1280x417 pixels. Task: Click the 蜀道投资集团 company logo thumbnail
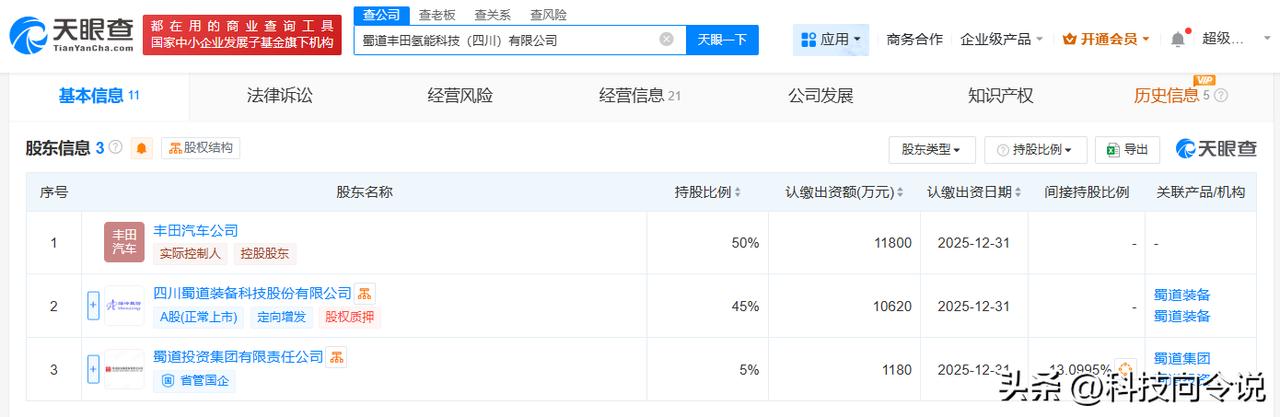tap(124, 369)
